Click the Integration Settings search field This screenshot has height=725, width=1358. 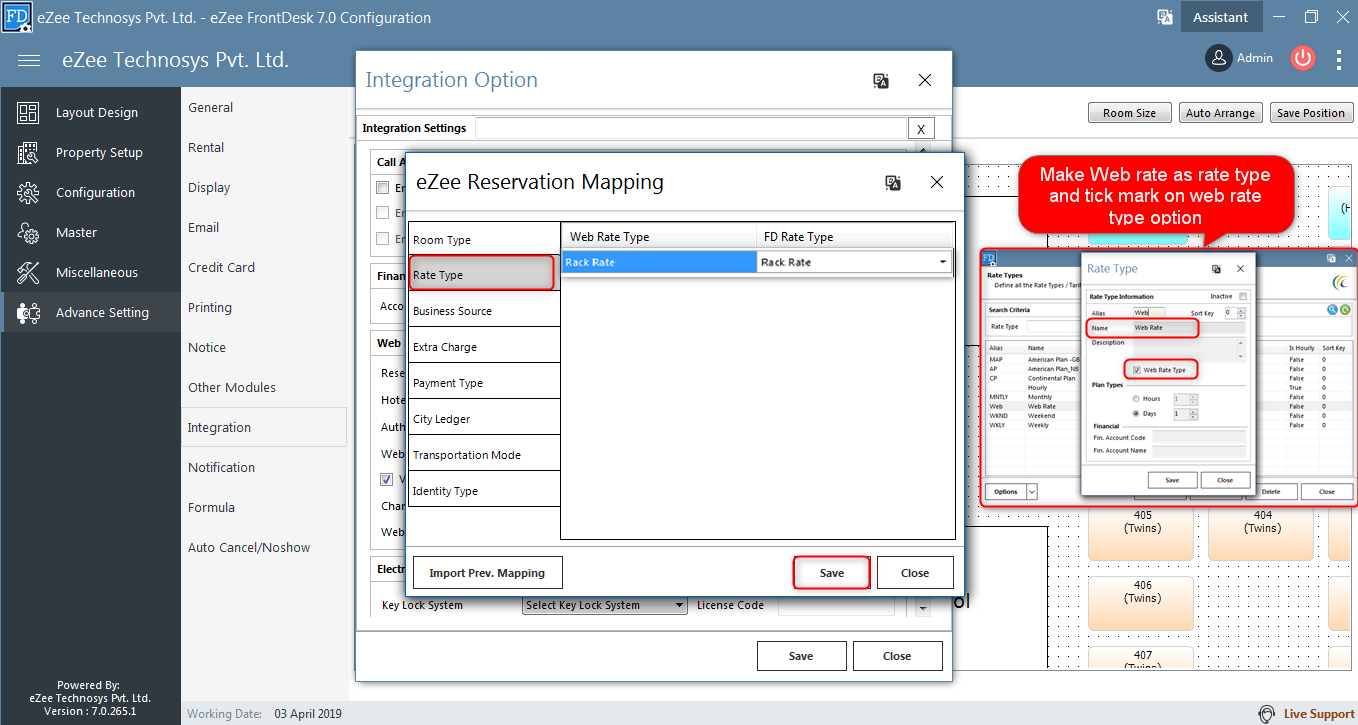(x=690, y=128)
